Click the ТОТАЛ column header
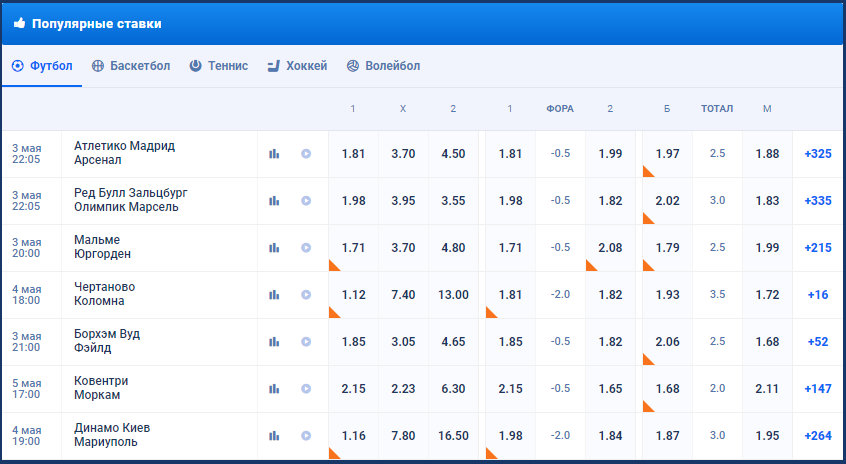Image resolution: width=846 pixels, height=464 pixels. pos(717,109)
